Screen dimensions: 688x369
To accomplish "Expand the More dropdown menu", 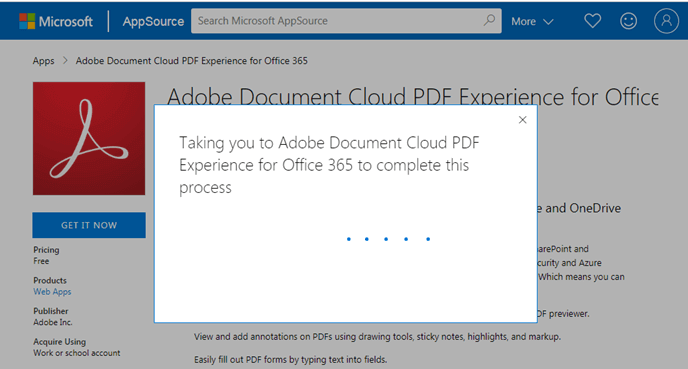I will 532,21.
